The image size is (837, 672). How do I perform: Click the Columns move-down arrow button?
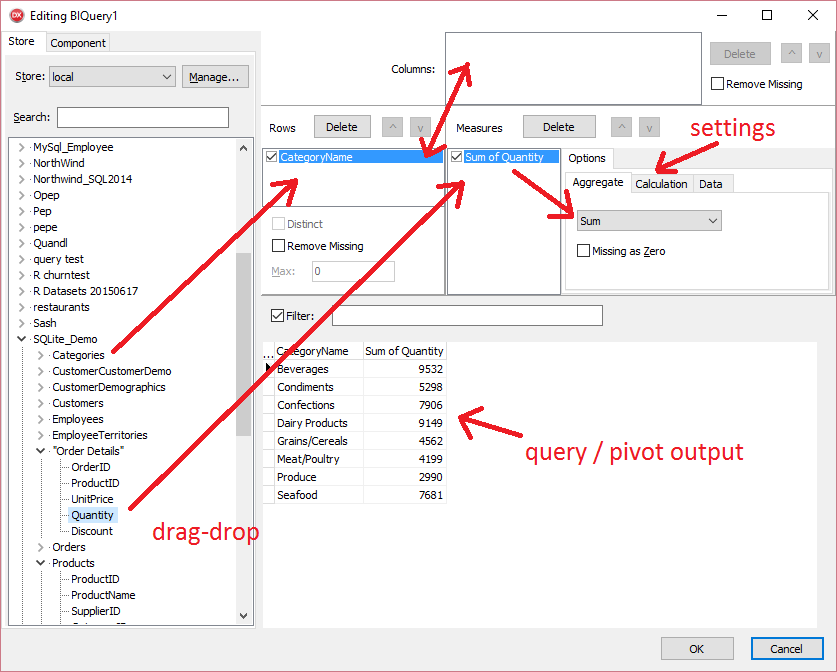[819, 53]
